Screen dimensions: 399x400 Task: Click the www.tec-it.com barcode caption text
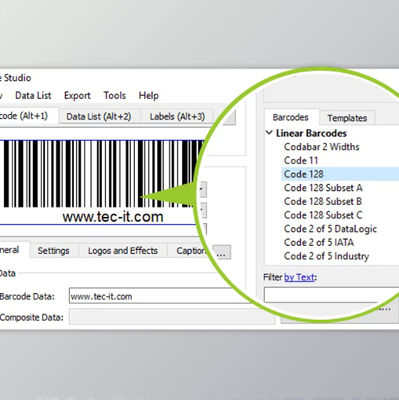(x=113, y=217)
